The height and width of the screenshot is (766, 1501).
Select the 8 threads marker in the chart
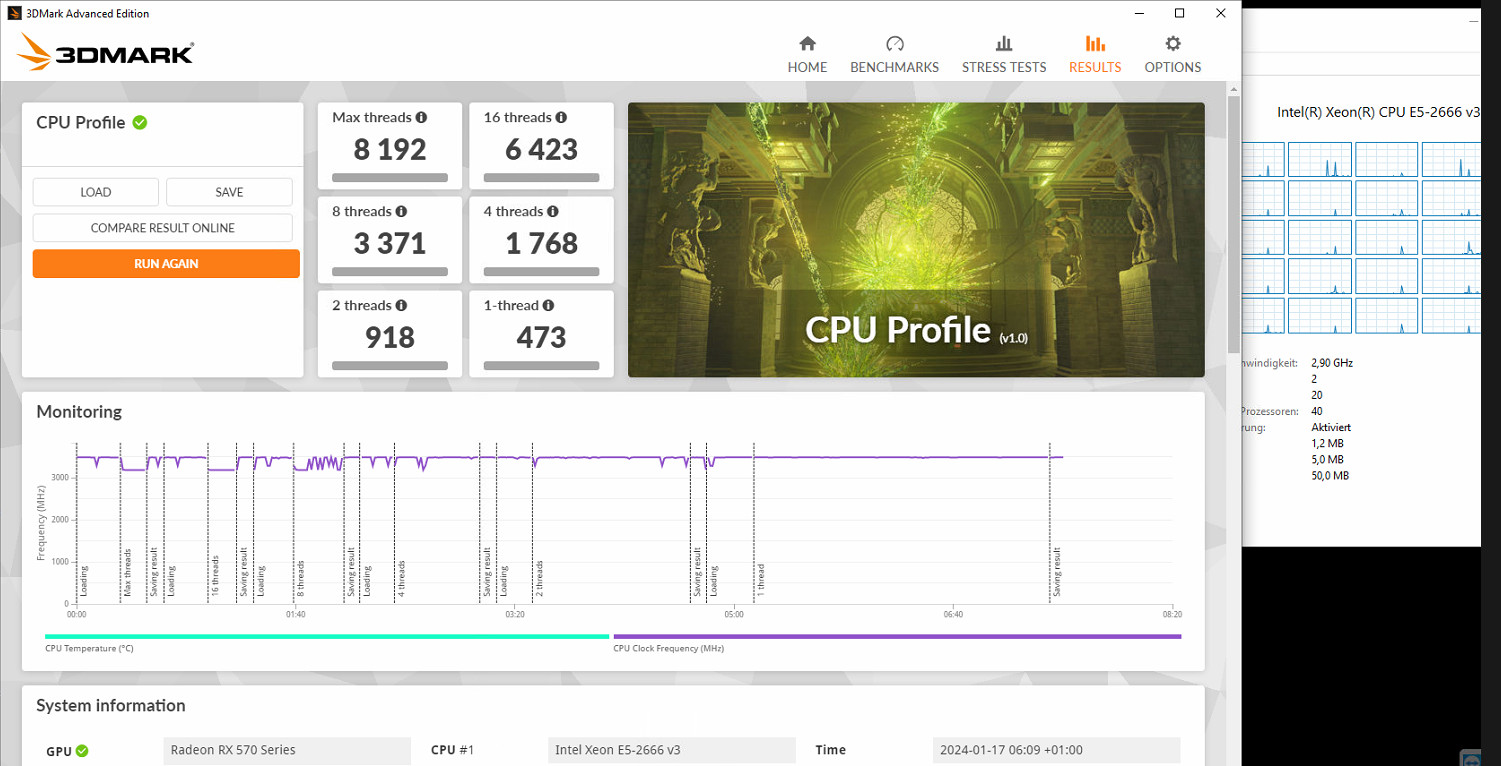(300, 579)
